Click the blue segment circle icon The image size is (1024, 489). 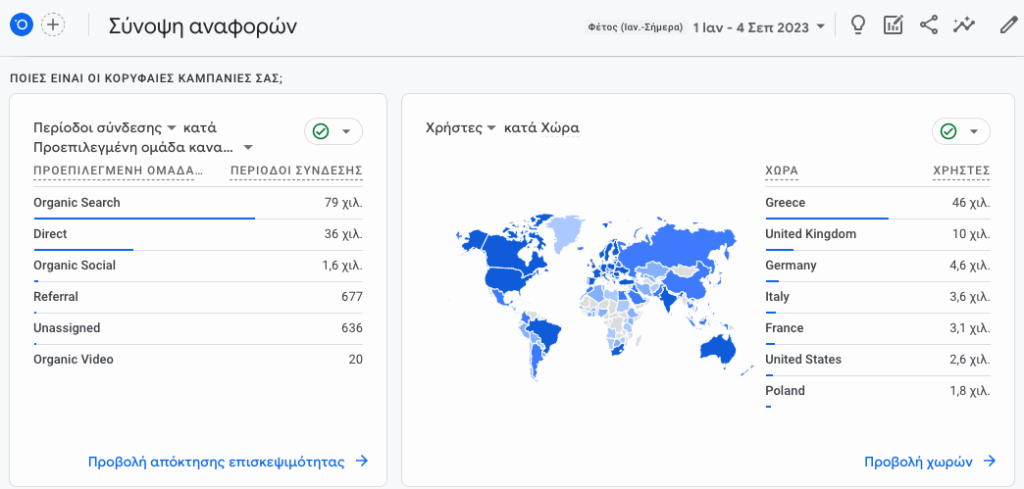(x=21, y=26)
